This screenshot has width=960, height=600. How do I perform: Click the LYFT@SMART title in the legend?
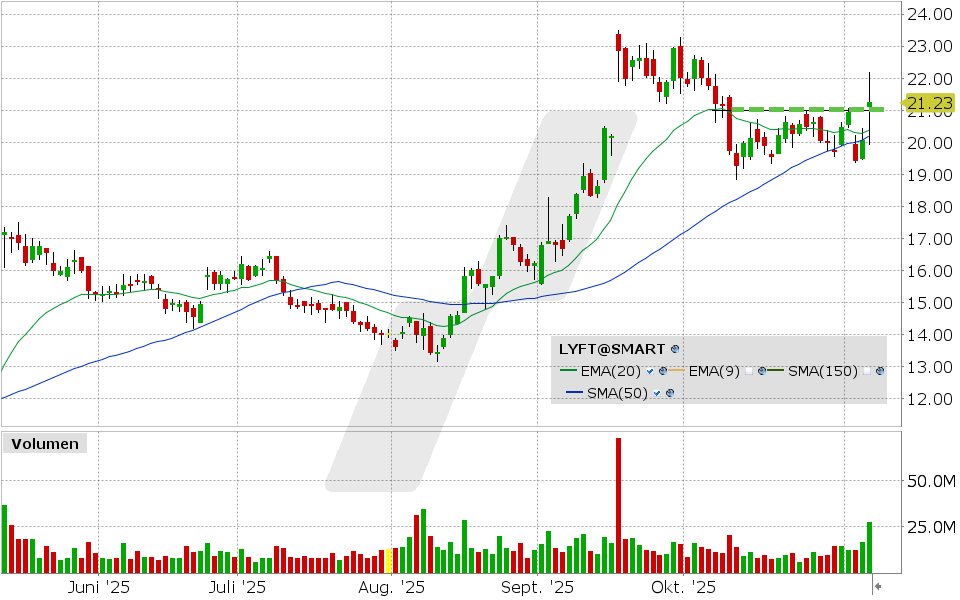pyautogui.click(x=612, y=349)
